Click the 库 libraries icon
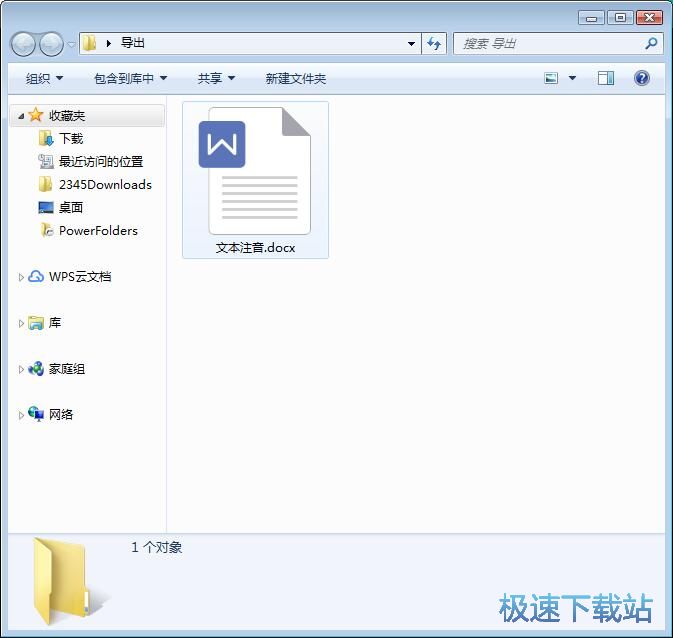This screenshot has width=673, height=638. [36, 323]
